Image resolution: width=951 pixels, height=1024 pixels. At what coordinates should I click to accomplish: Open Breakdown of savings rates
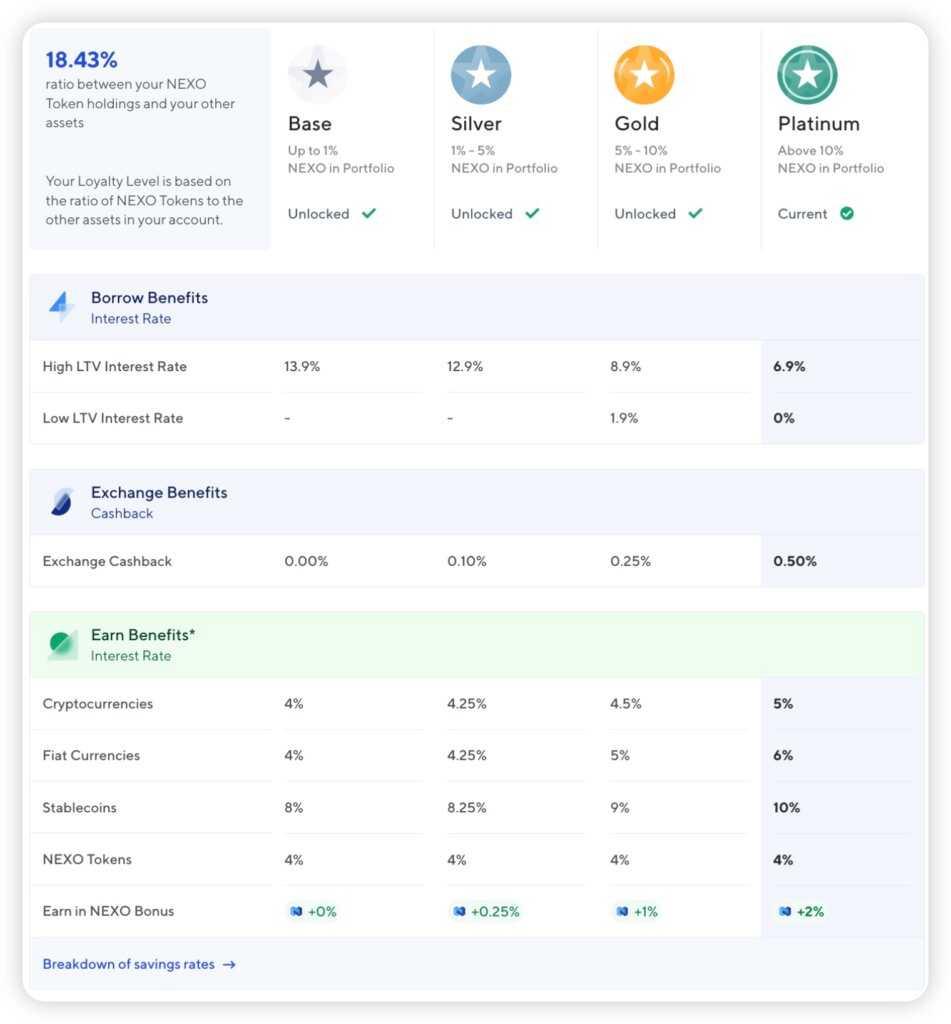(x=140, y=963)
